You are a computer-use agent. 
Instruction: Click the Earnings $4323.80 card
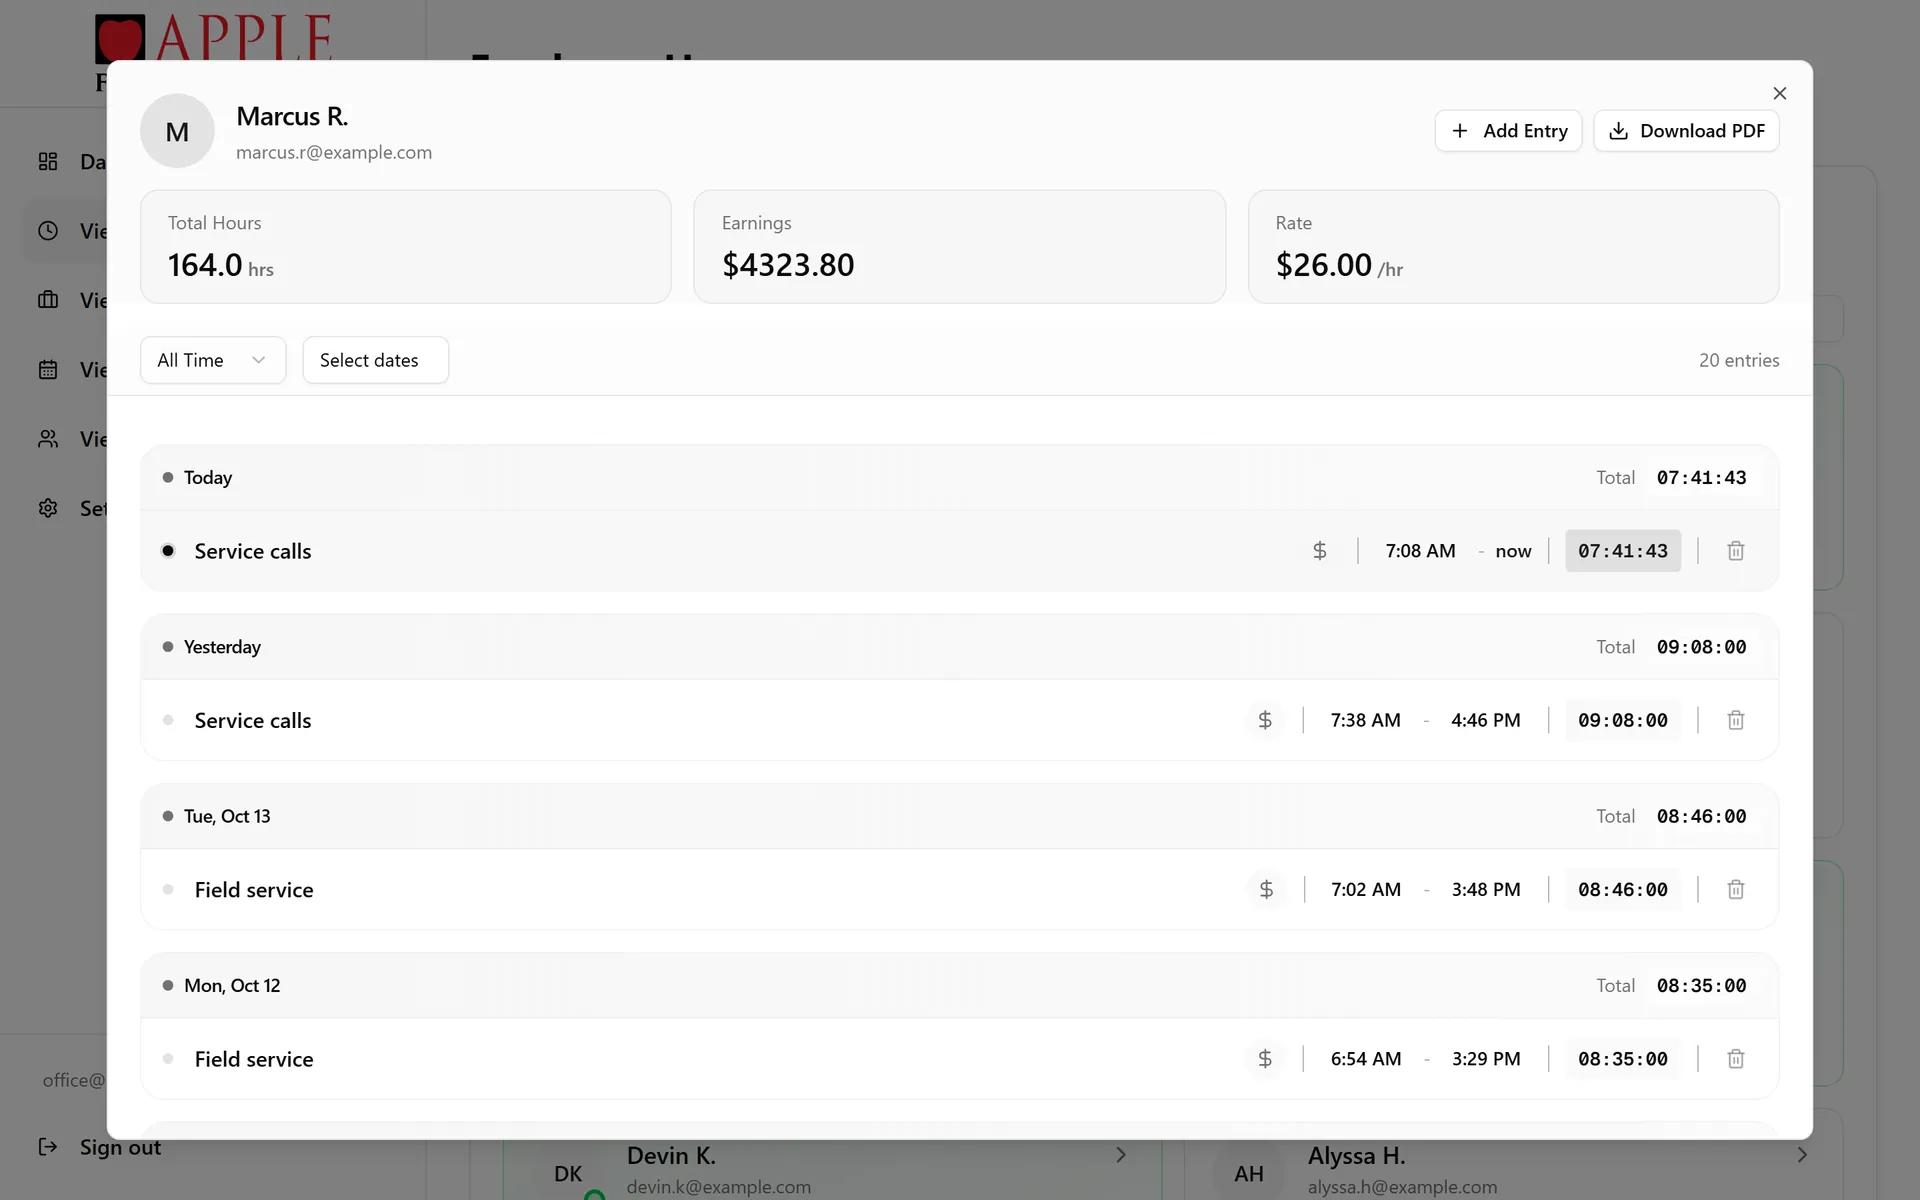coord(959,247)
